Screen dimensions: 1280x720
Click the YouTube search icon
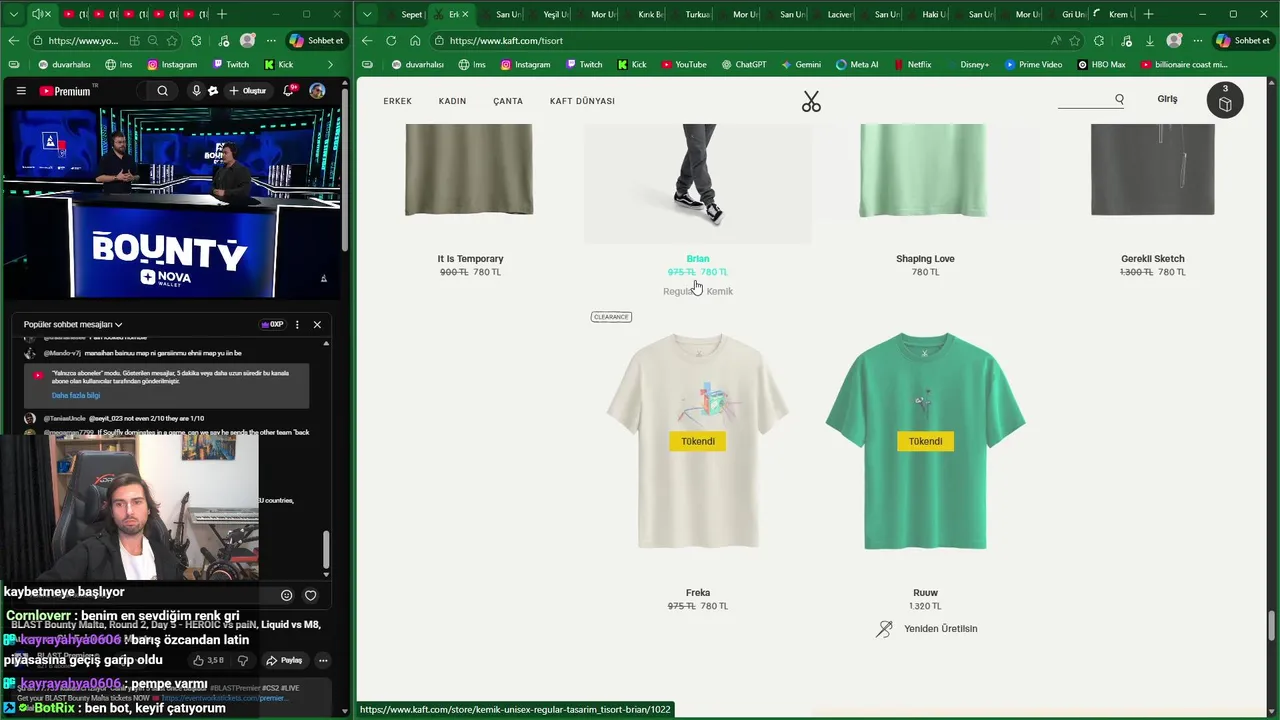click(x=162, y=91)
